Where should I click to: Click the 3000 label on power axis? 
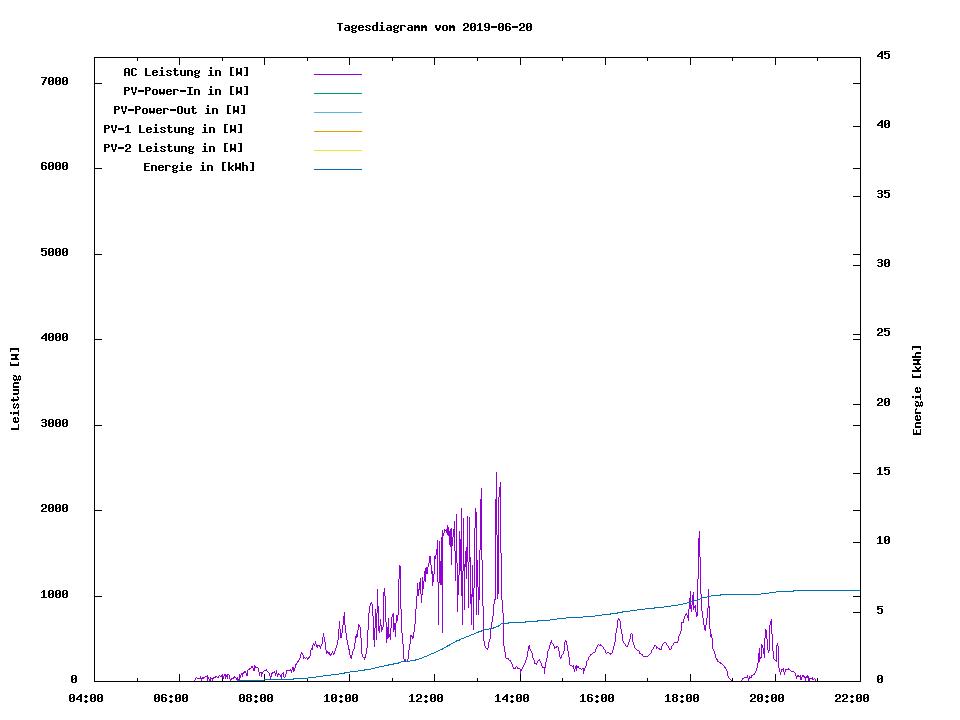[54, 424]
